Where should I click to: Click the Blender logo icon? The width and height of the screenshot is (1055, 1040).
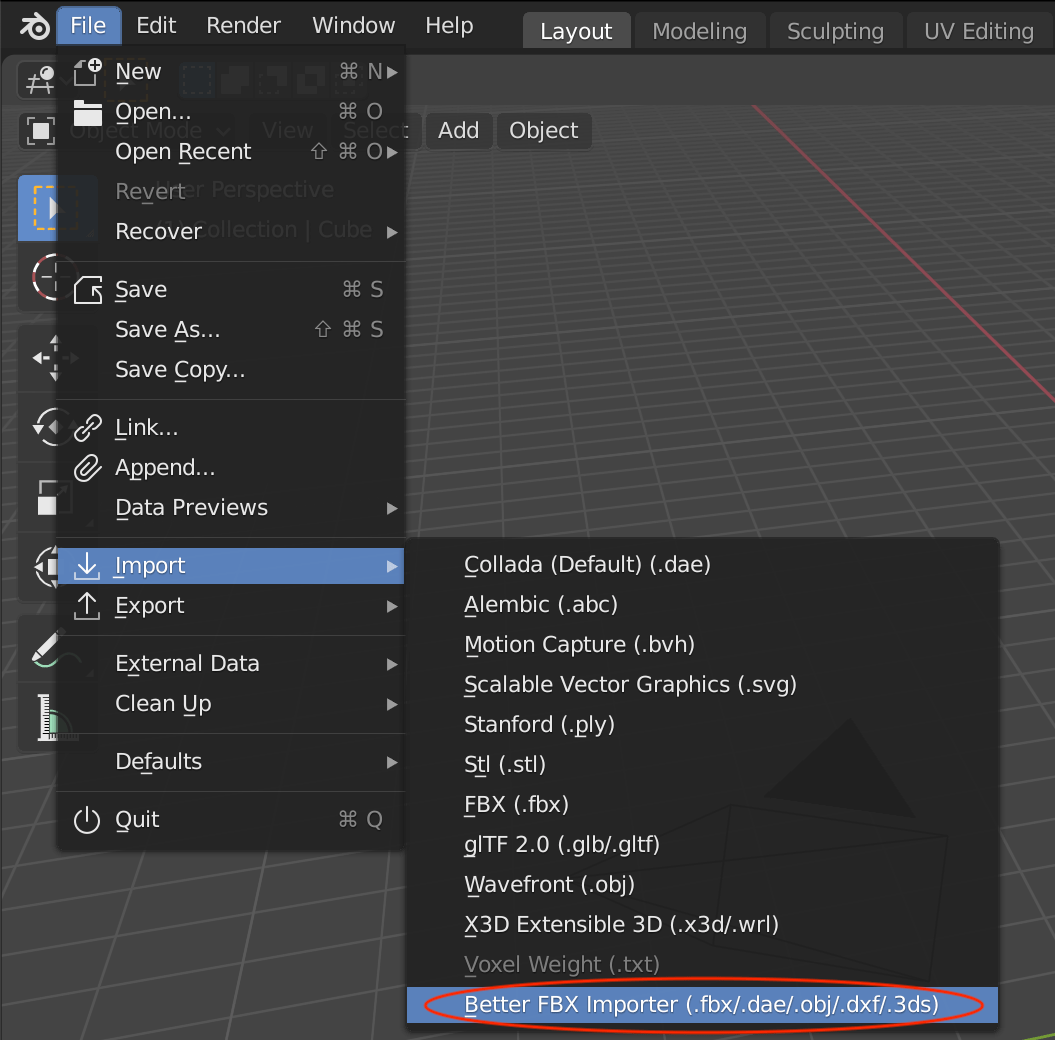(33, 25)
